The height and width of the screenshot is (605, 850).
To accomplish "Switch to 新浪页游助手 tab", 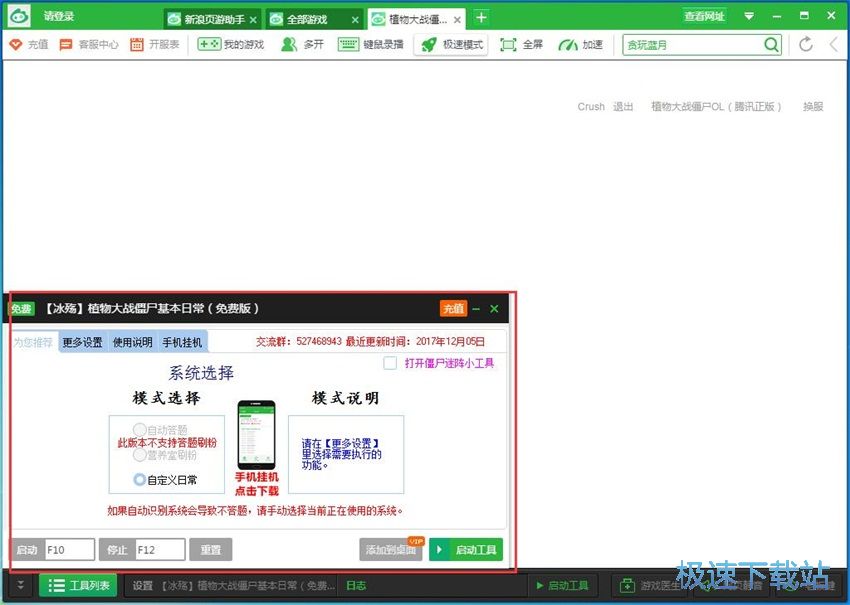I will (214, 20).
